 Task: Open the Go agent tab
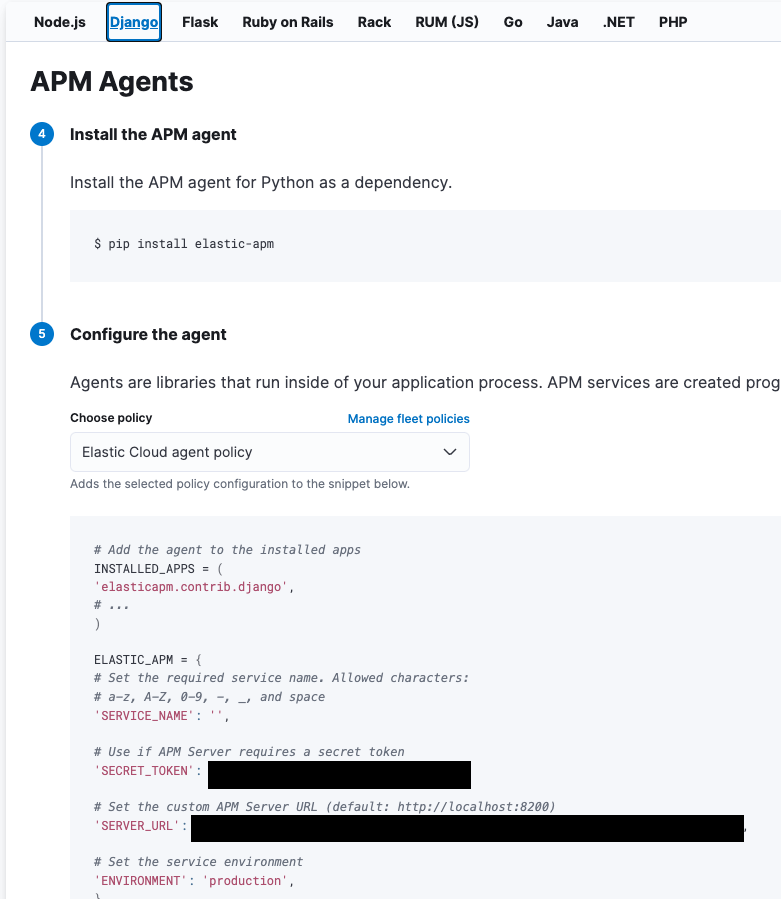513,22
